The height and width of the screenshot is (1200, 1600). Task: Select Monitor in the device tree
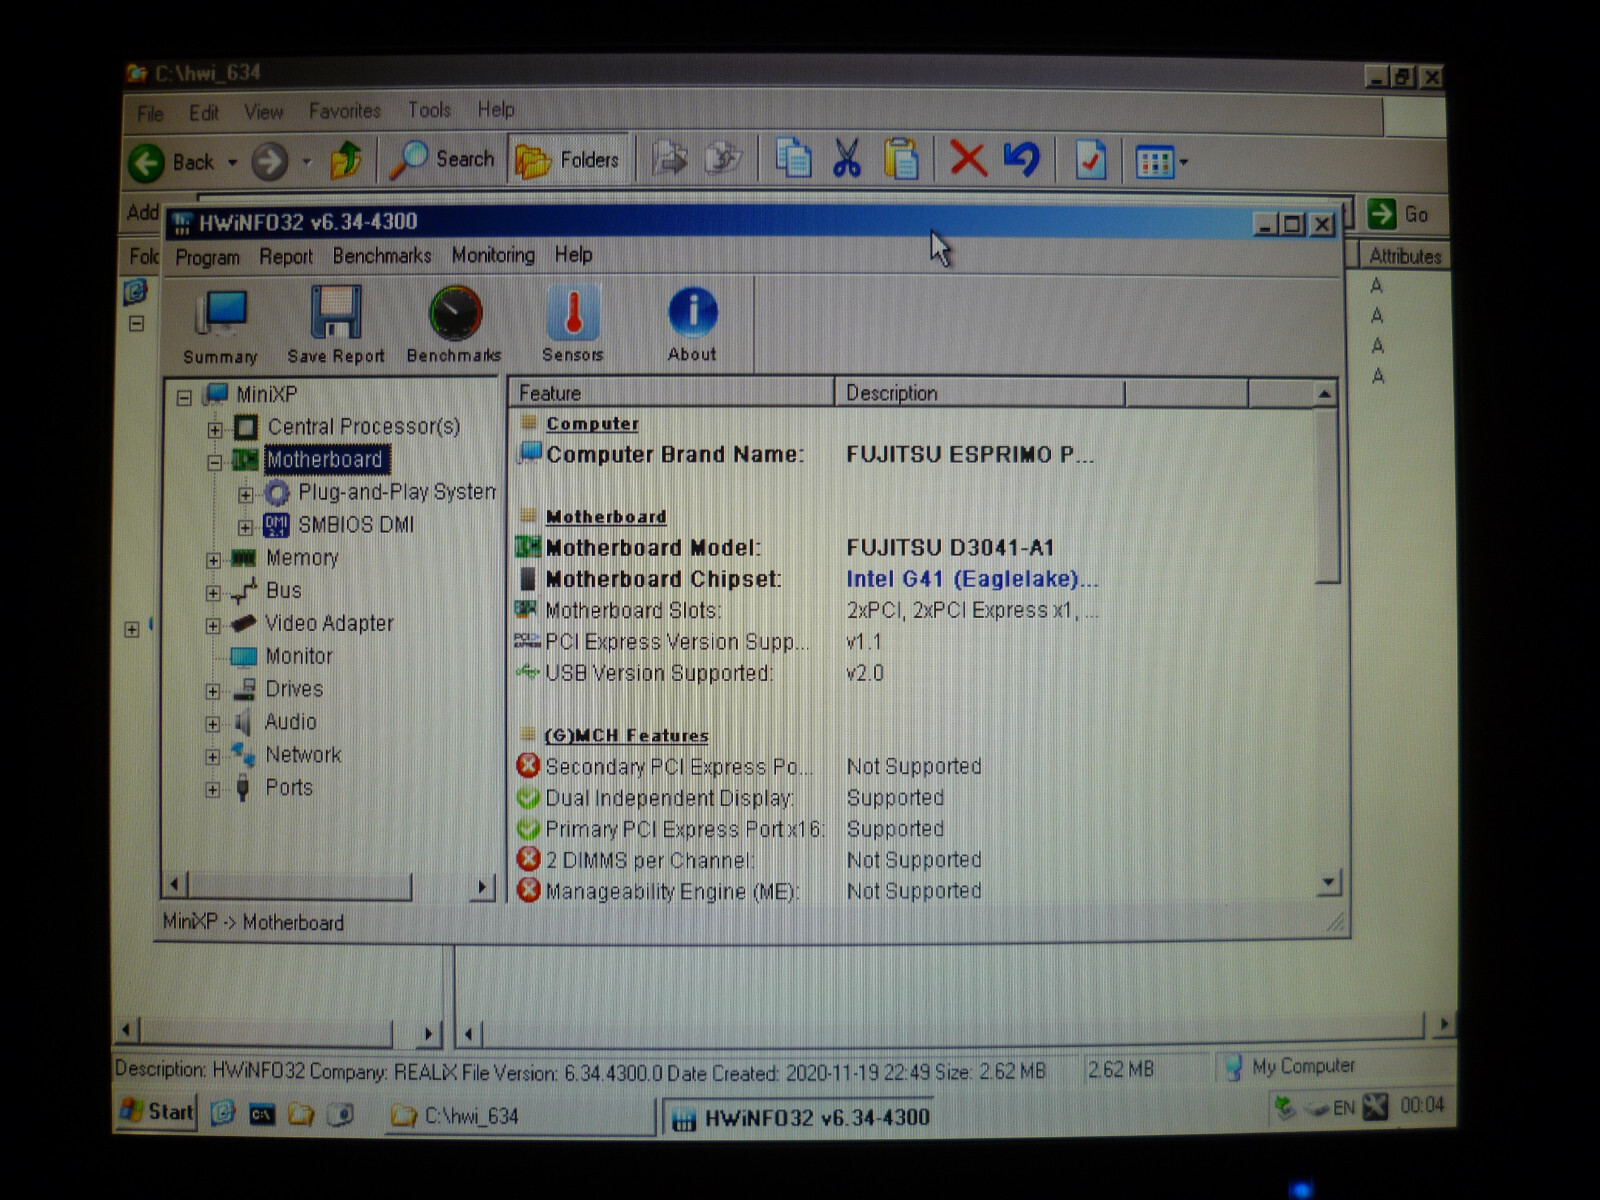[x=298, y=657]
